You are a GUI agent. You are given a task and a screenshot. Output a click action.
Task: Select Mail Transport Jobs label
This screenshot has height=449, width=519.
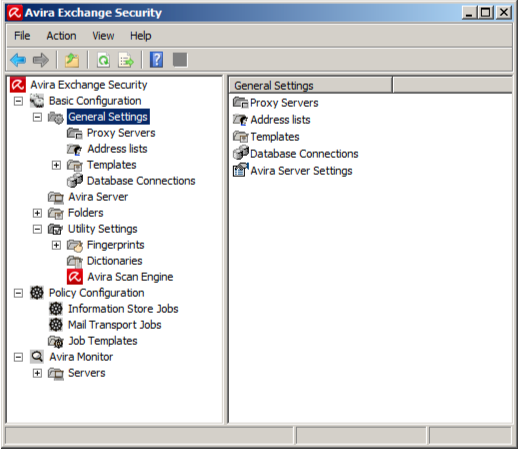[115, 325]
